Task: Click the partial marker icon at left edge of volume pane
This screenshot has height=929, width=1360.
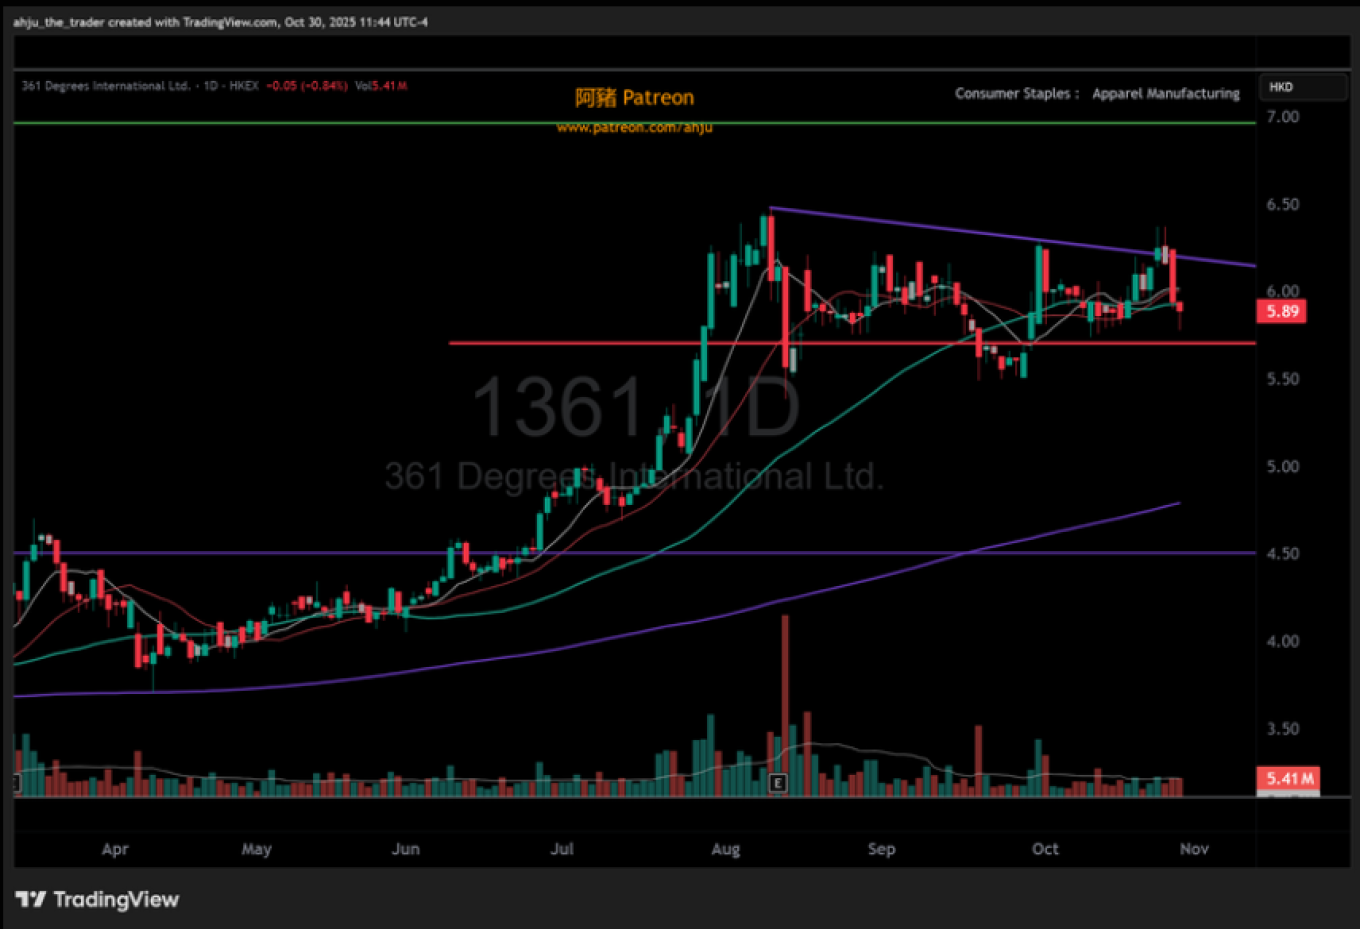Action: pyautogui.click(x=17, y=783)
